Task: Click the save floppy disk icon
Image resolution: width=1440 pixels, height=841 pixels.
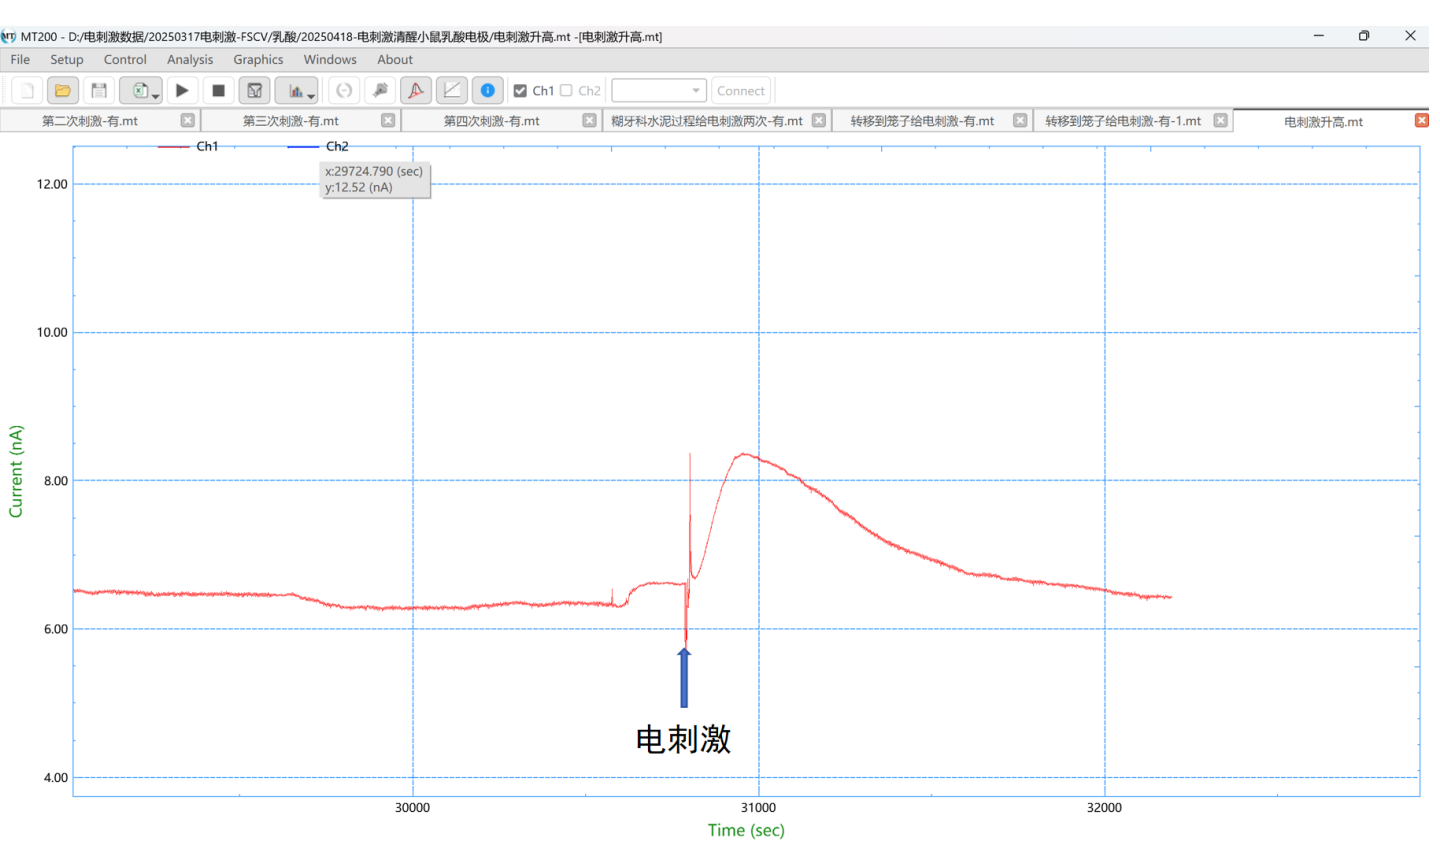Action: point(98,91)
